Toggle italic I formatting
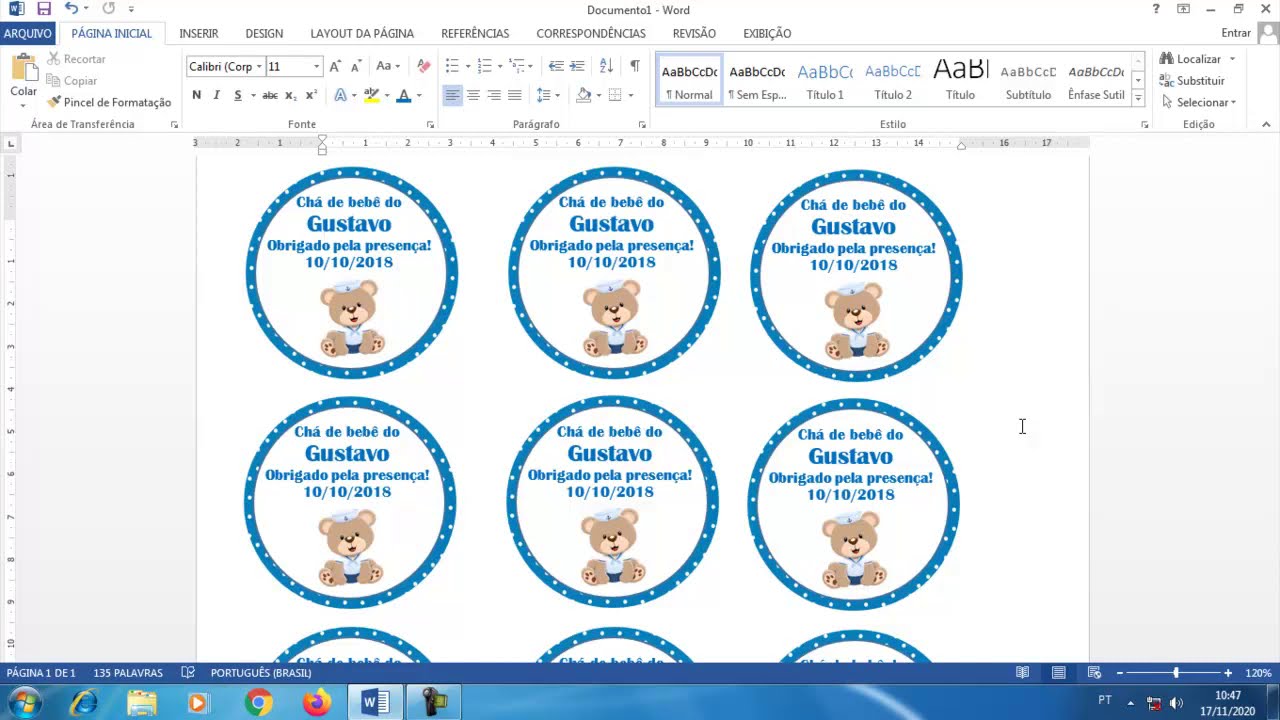This screenshot has width=1280, height=720. click(x=216, y=95)
